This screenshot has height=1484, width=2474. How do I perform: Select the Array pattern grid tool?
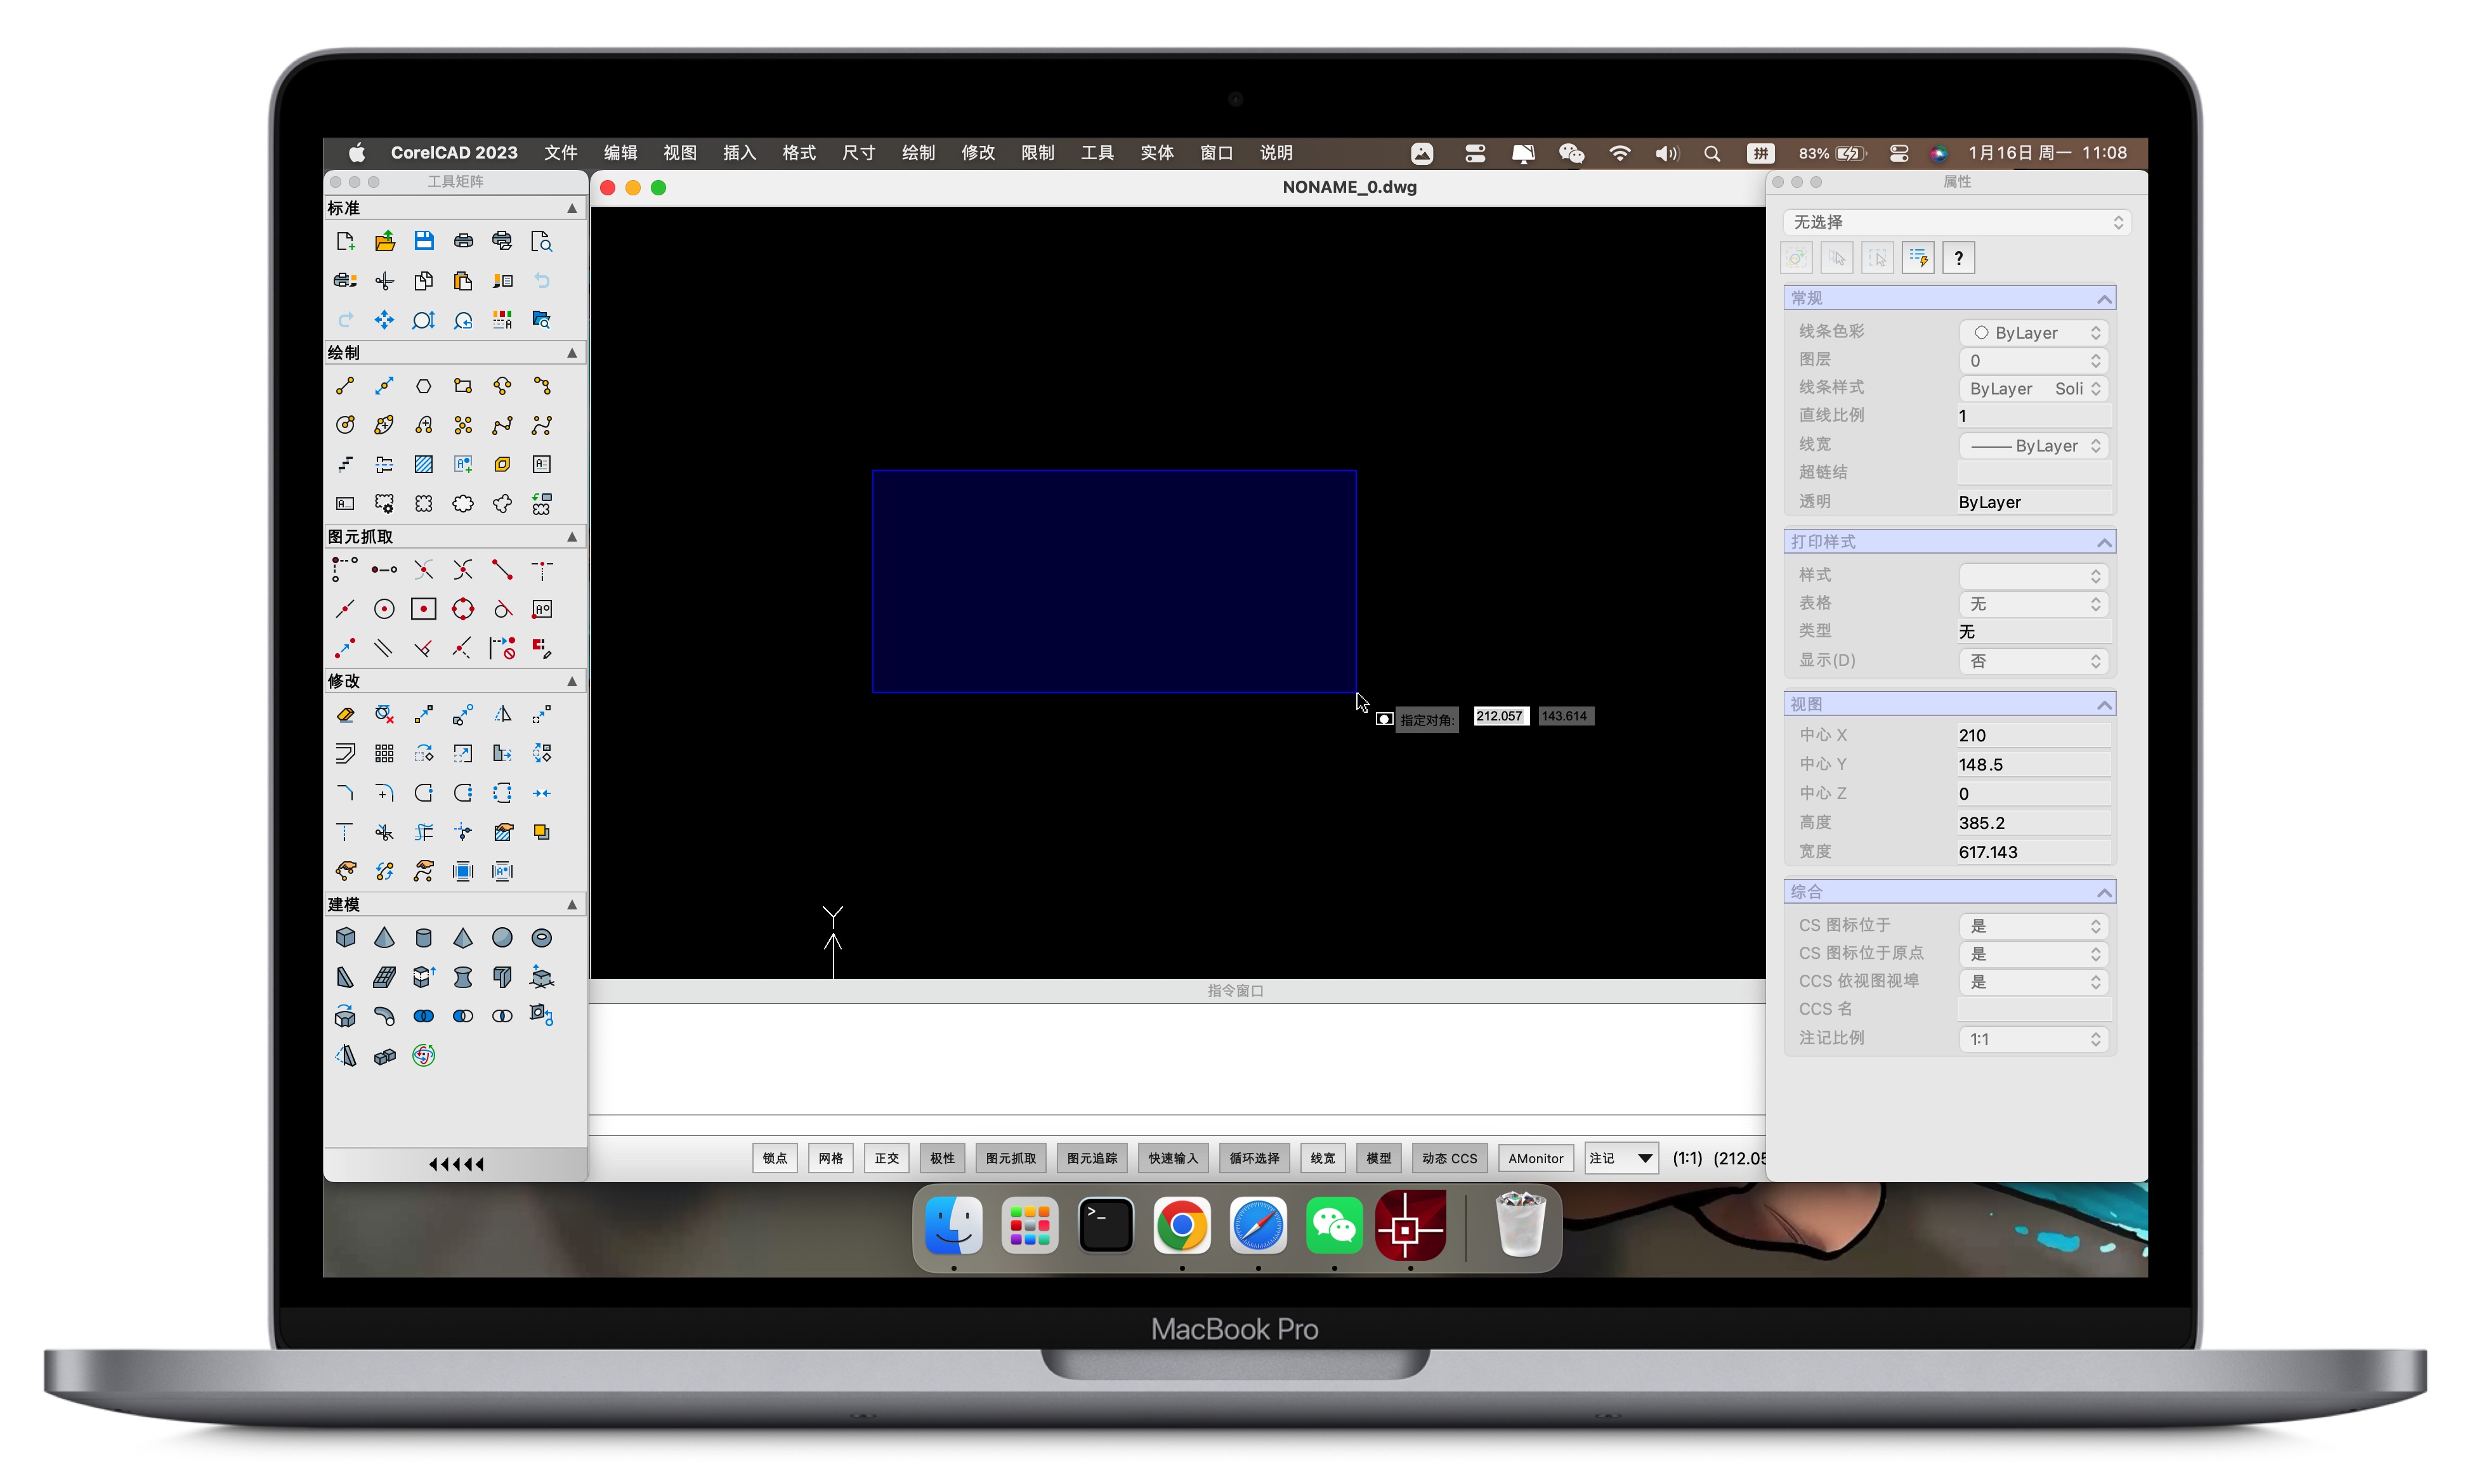point(384,753)
